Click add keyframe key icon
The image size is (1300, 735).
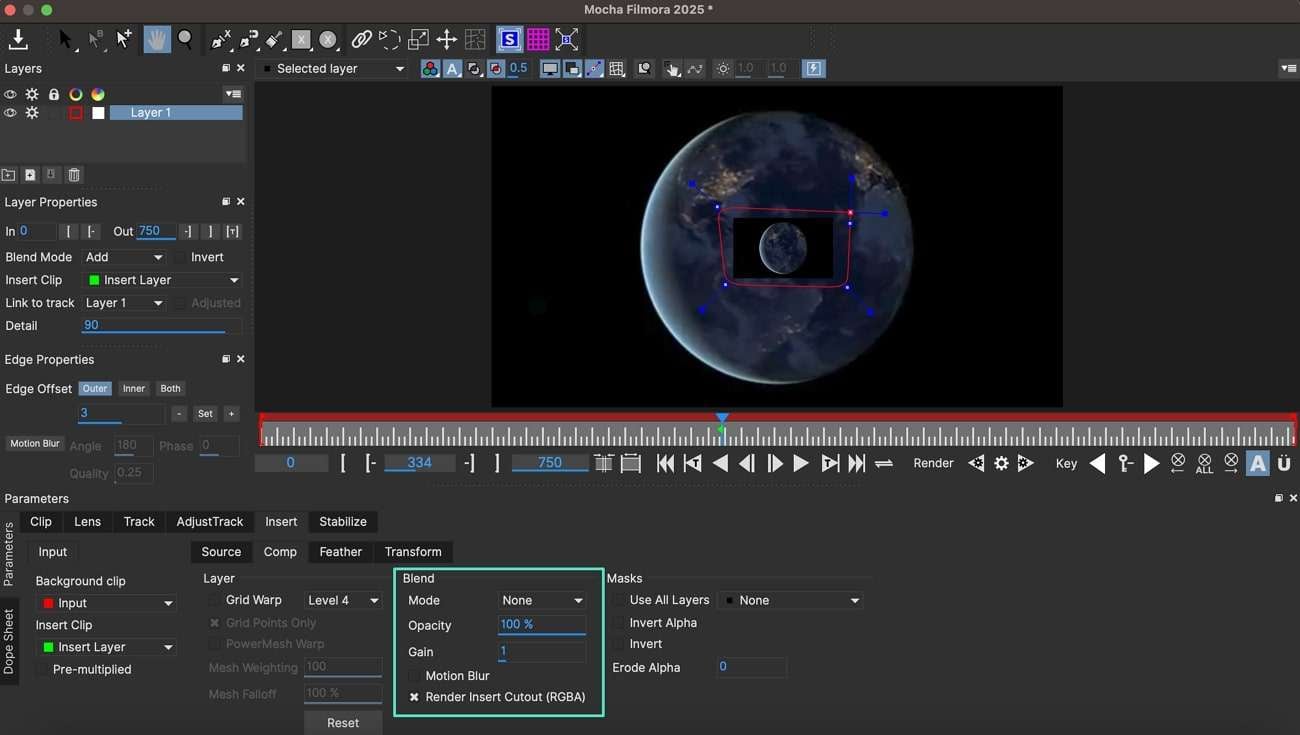[1125, 463]
